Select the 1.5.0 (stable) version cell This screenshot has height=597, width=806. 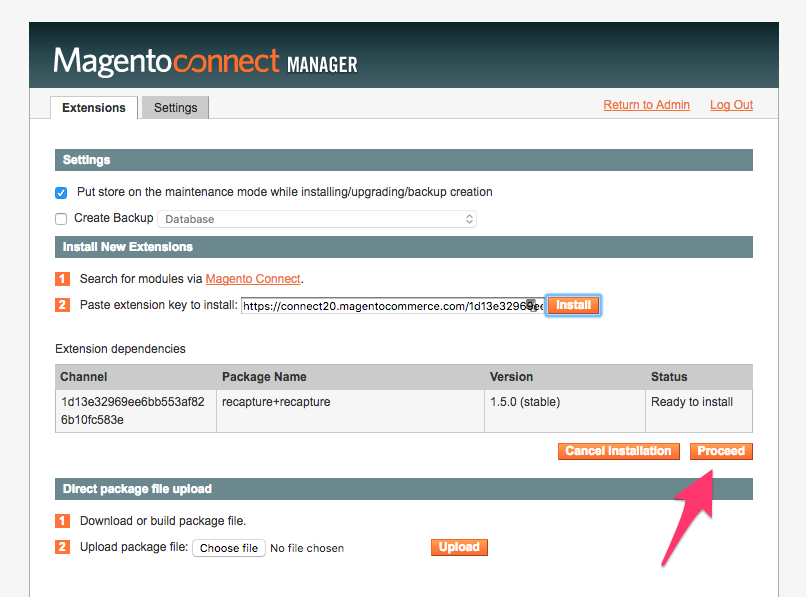564,411
